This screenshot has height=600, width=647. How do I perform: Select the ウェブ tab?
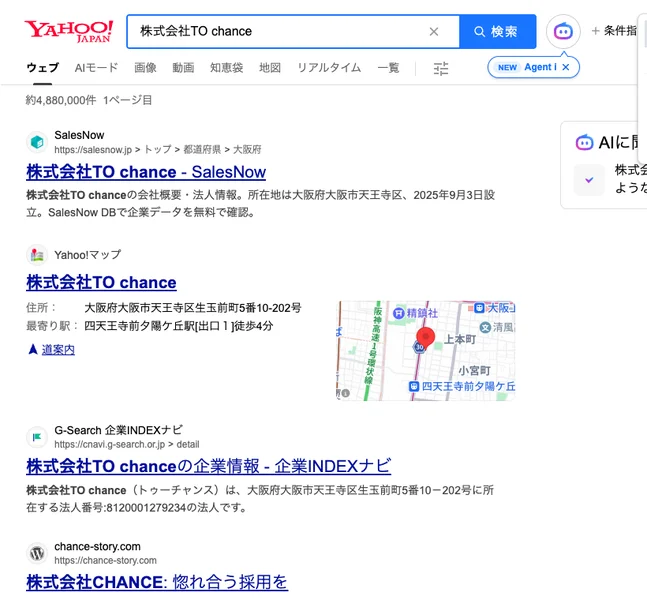43,68
